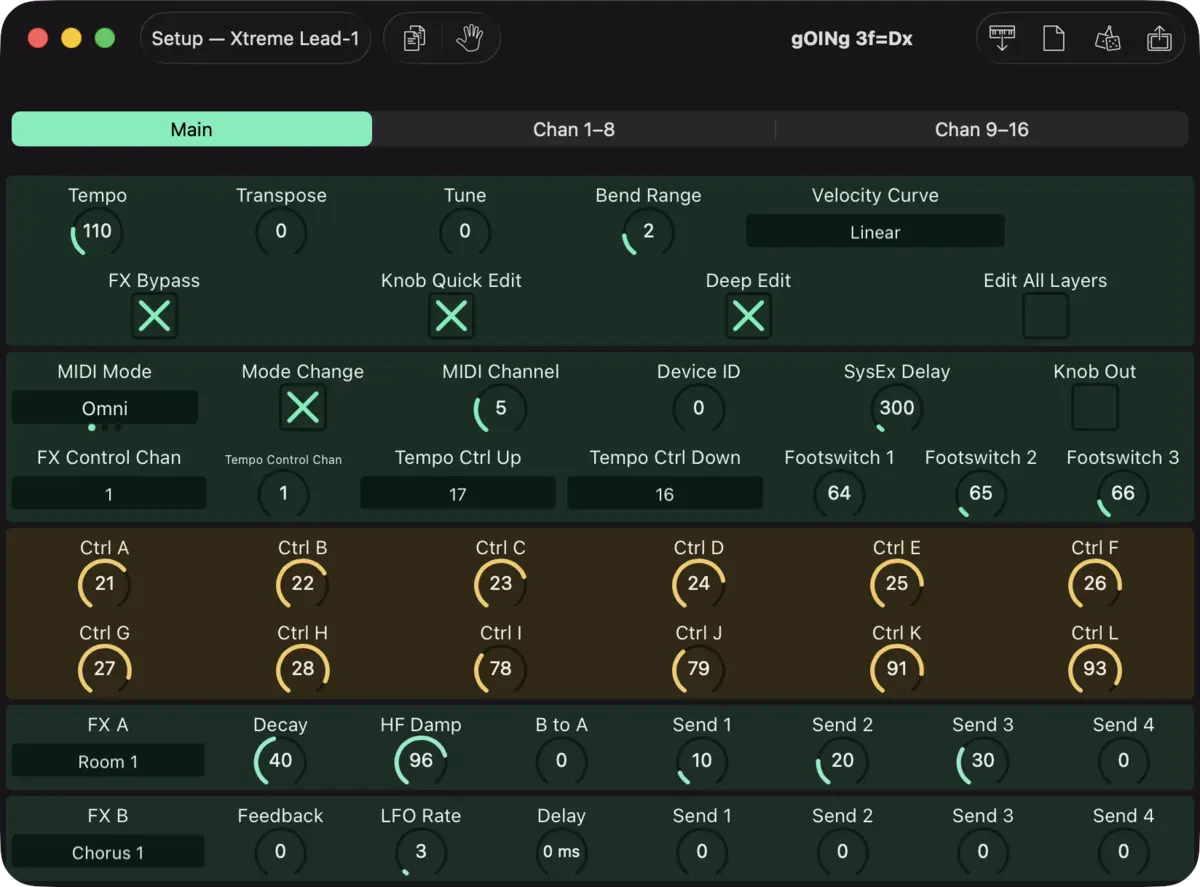Click the hand icon in toolbar
This screenshot has height=887, width=1200.
[x=469, y=39]
